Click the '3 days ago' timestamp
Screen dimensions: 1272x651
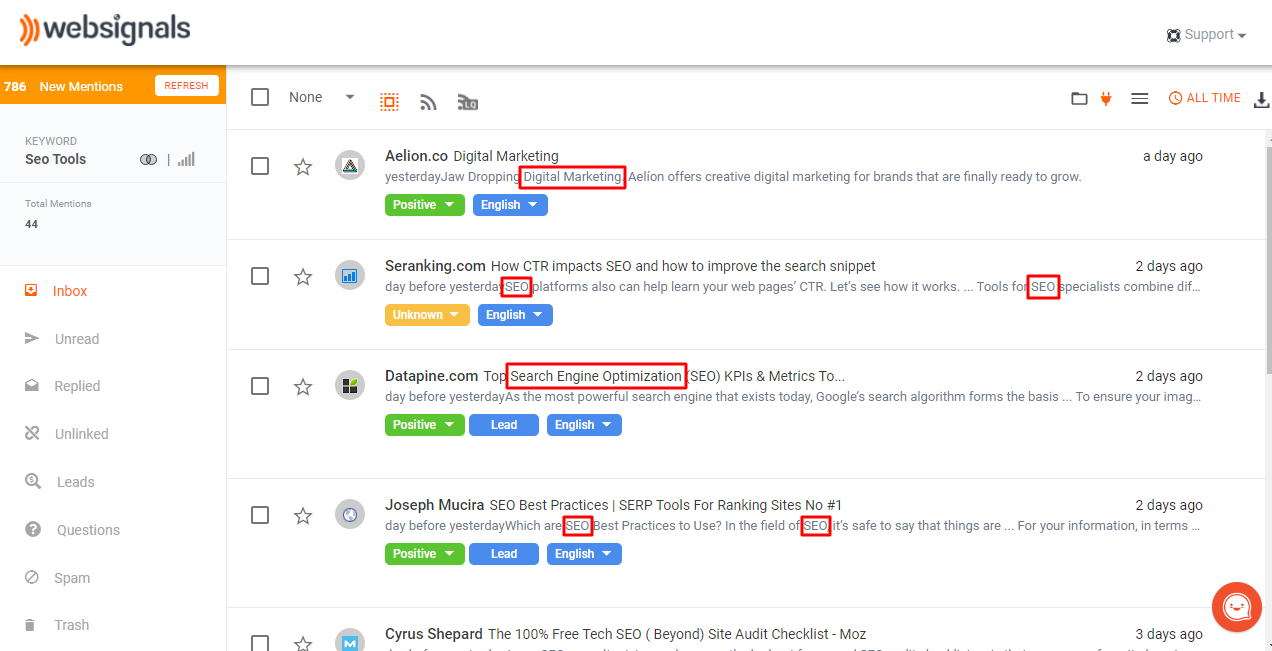coord(1169,634)
